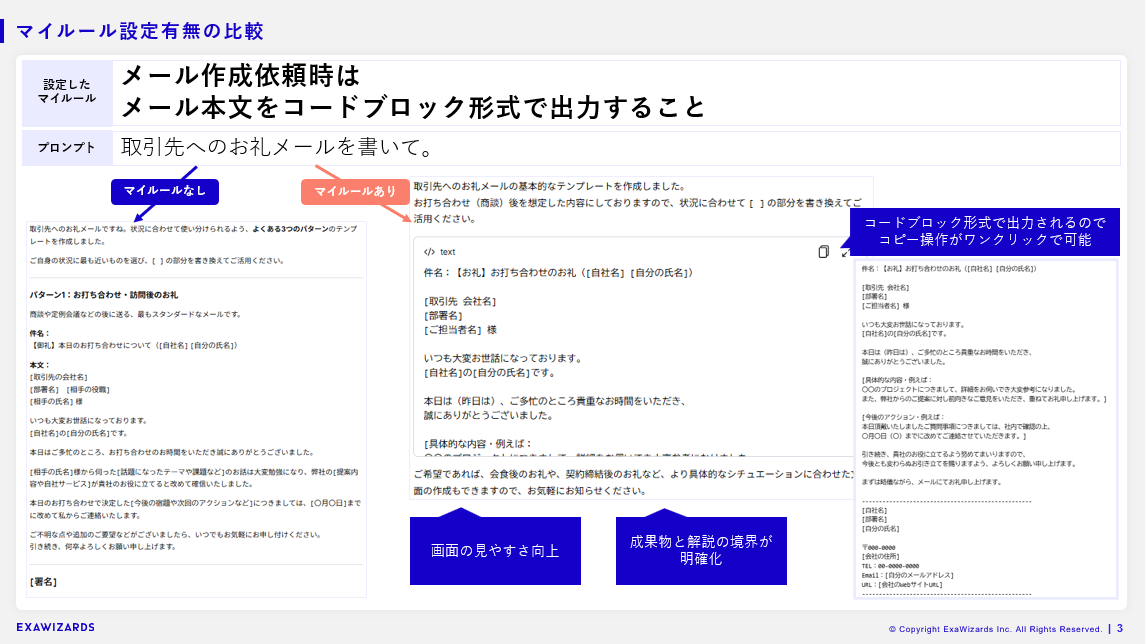Click the rule text "メール本文をコードブロック形式で出力すること"
1145x644 pixels.
[x=413, y=108]
